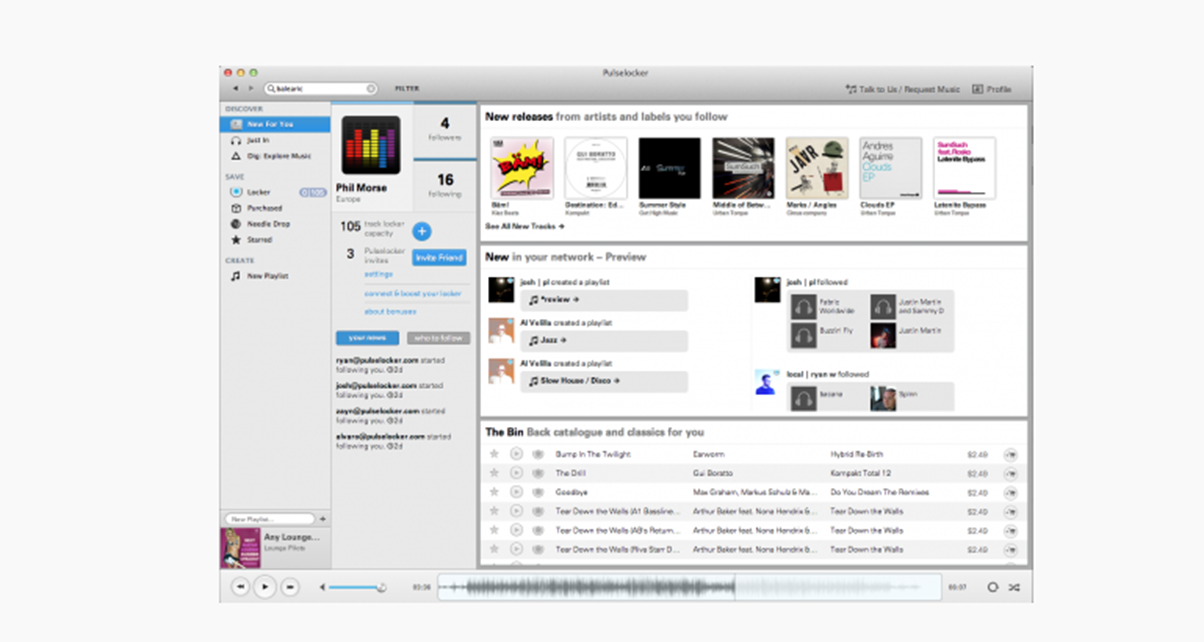The width and height of the screenshot is (1204, 642).
Task: Open Dig: Explore Music in sidebar
Action: (271, 156)
